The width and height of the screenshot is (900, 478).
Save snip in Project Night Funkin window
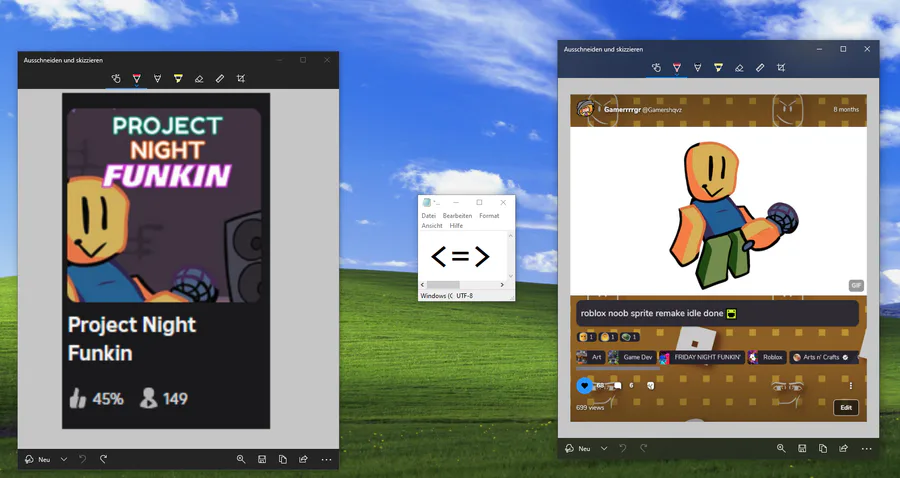pos(262,459)
